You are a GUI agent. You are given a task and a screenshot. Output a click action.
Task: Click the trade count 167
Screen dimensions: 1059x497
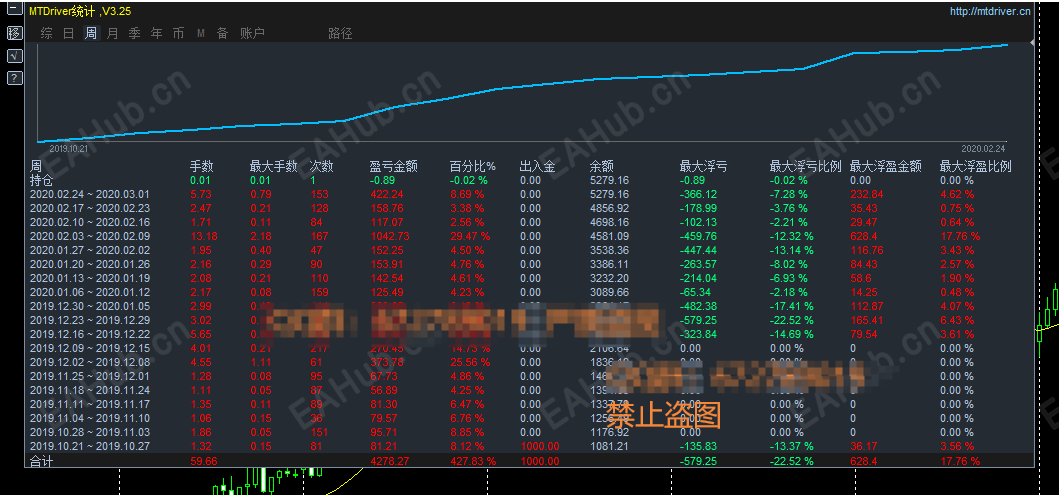(319, 236)
